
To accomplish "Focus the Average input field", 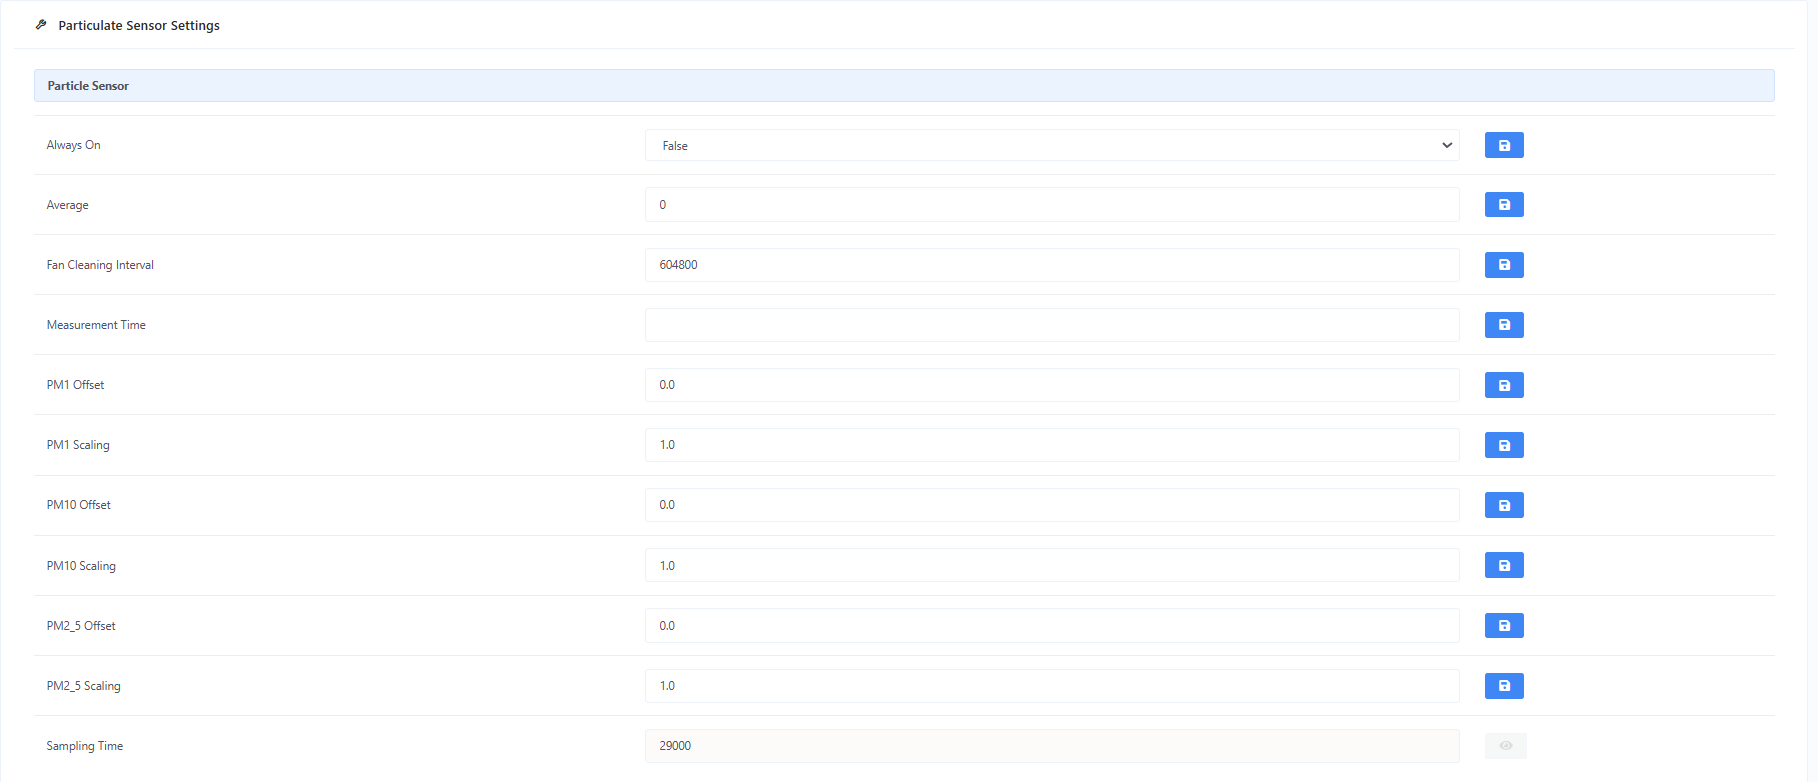I will pos(1052,205).
